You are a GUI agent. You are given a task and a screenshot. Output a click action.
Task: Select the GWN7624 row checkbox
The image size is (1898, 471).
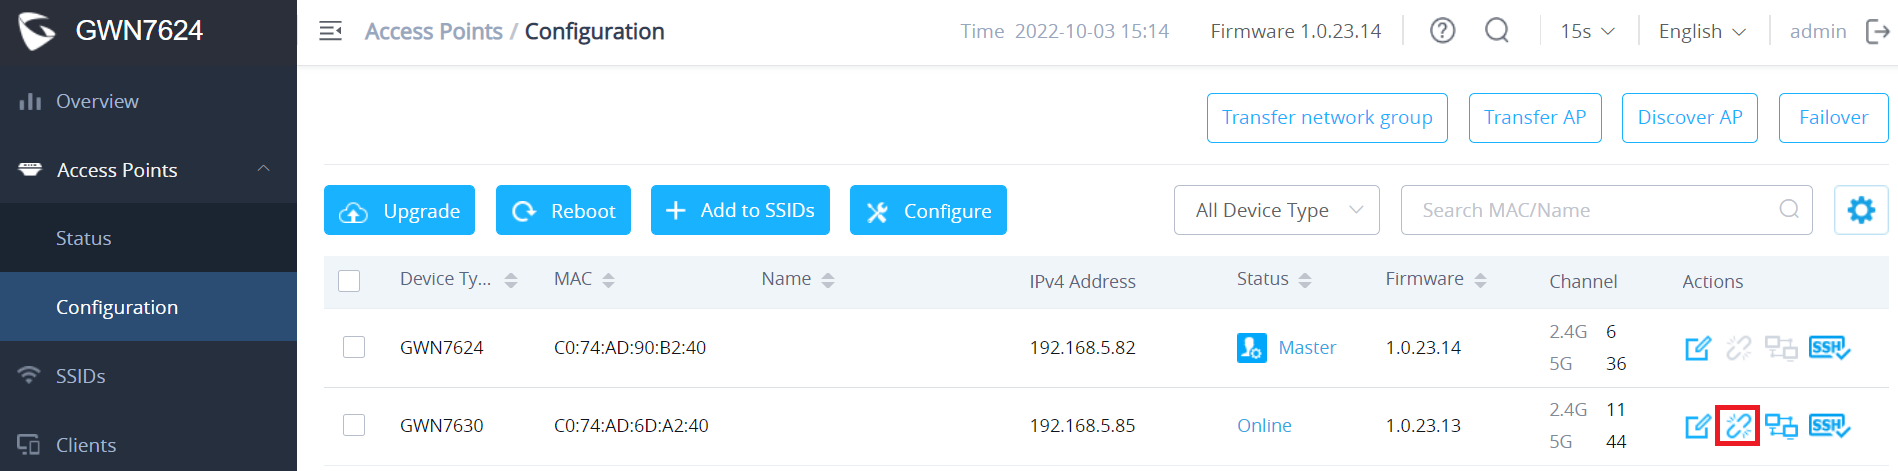pyautogui.click(x=354, y=347)
